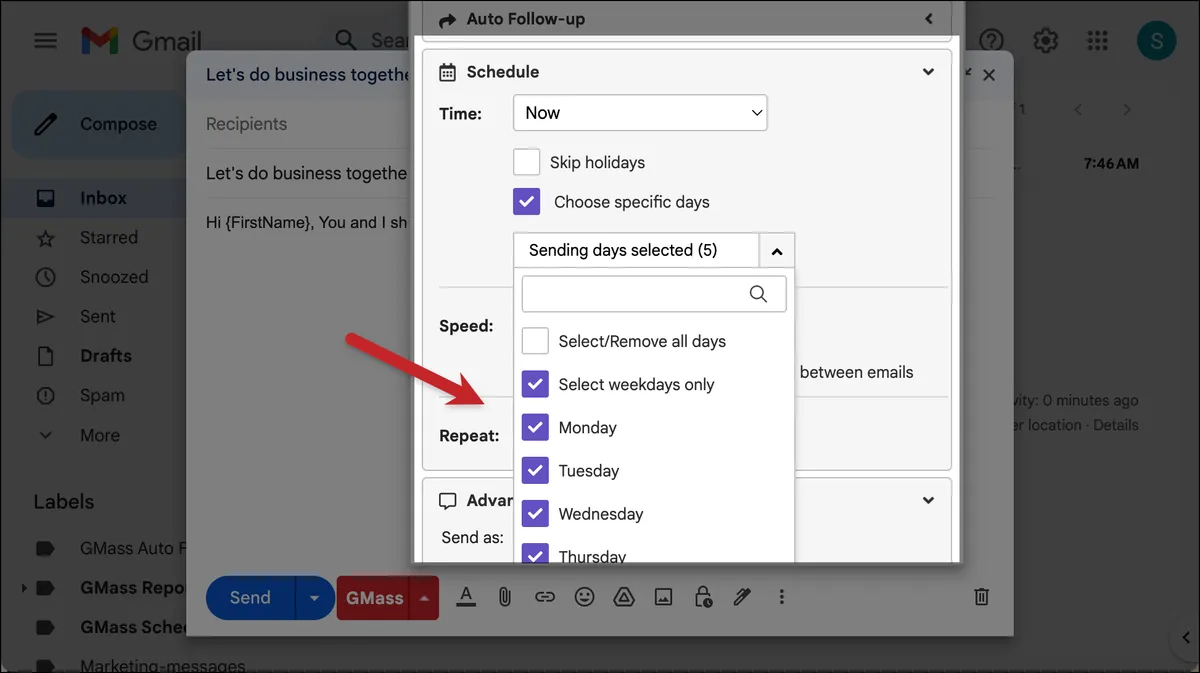Insert link in compose toolbar
Image resolution: width=1200 pixels, height=673 pixels.
coord(544,597)
